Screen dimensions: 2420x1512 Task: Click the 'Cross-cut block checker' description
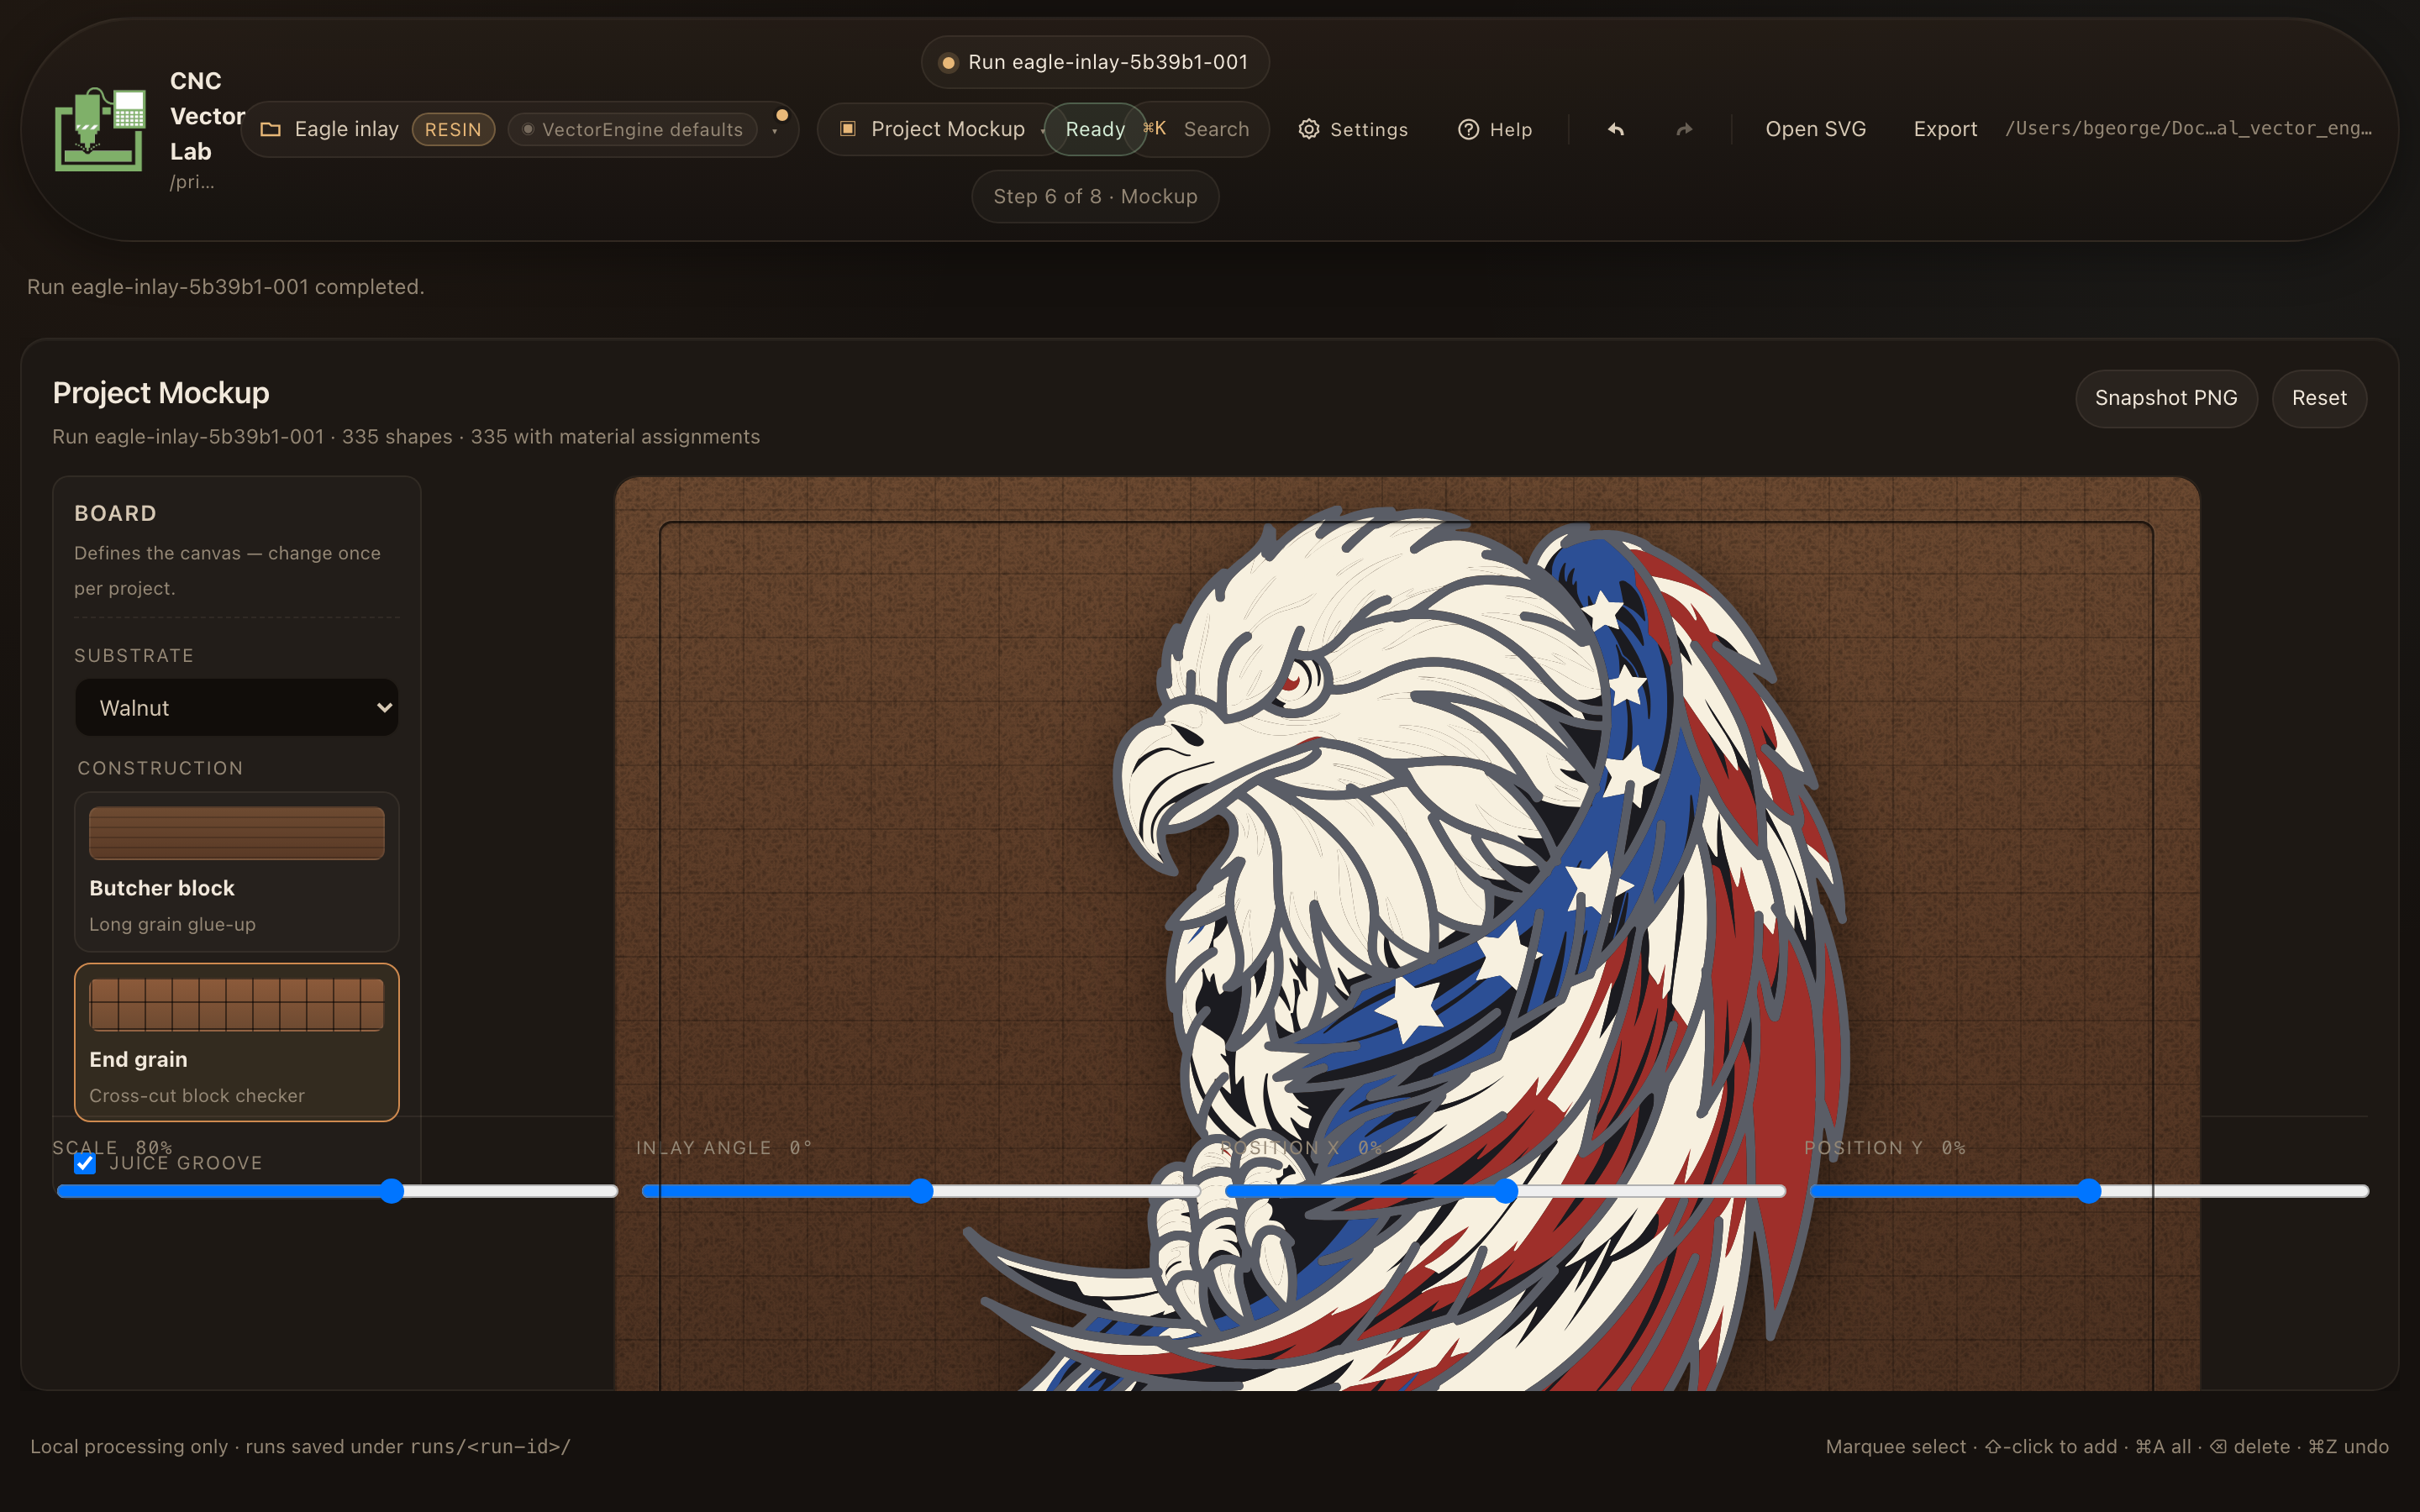point(197,1096)
